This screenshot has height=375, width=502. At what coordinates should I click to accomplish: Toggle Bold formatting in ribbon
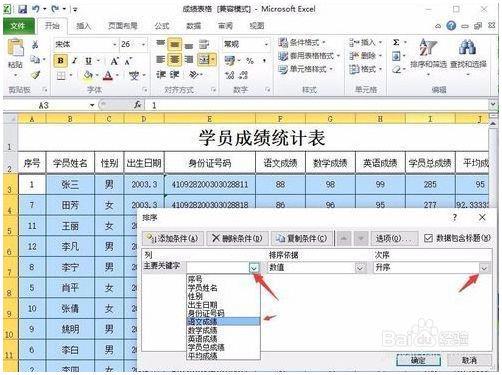coord(61,61)
